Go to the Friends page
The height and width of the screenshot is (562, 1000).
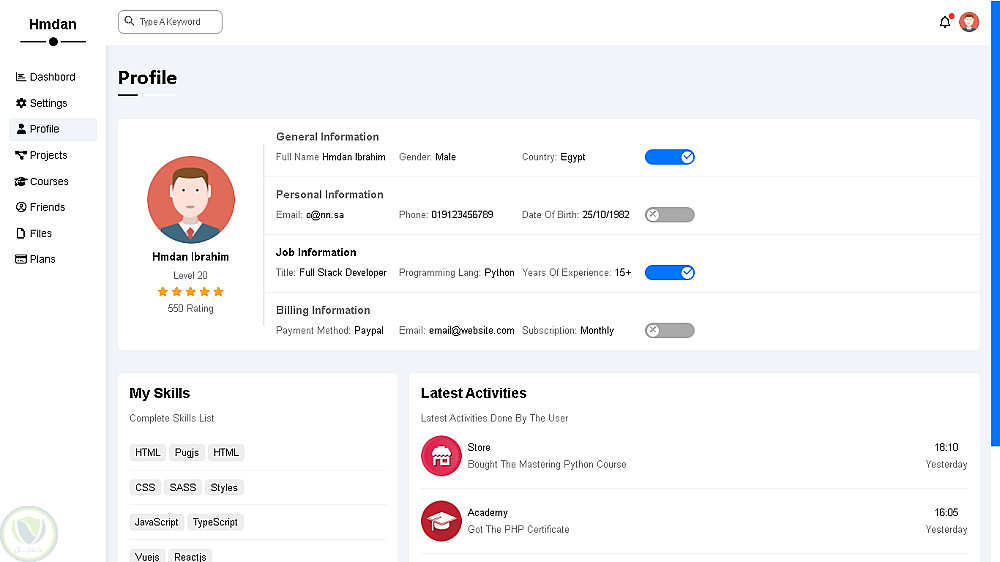tap(47, 207)
